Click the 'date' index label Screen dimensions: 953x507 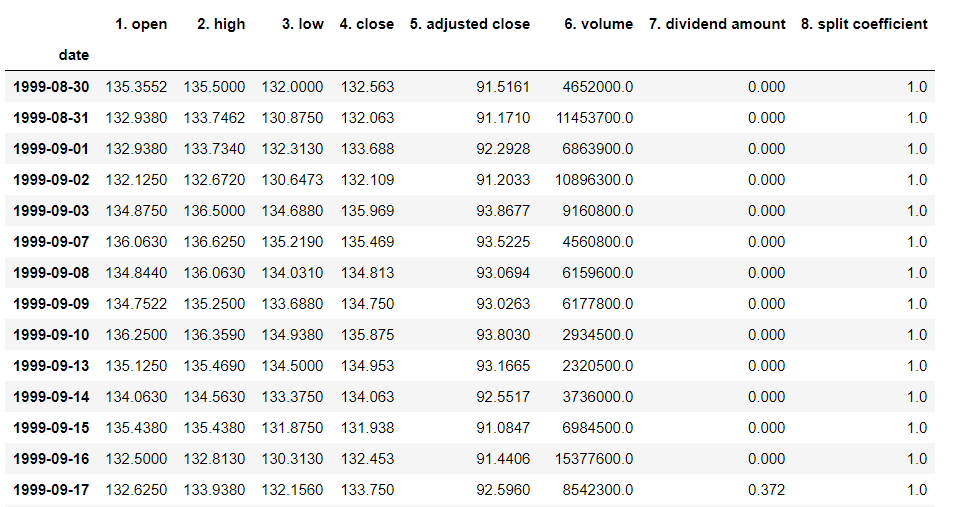point(74,55)
